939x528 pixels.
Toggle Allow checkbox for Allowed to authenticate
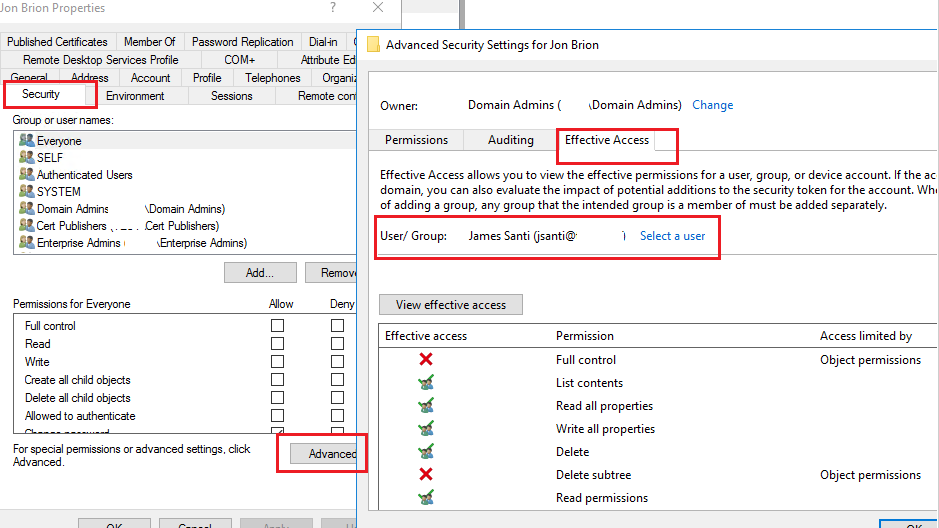[277, 416]
